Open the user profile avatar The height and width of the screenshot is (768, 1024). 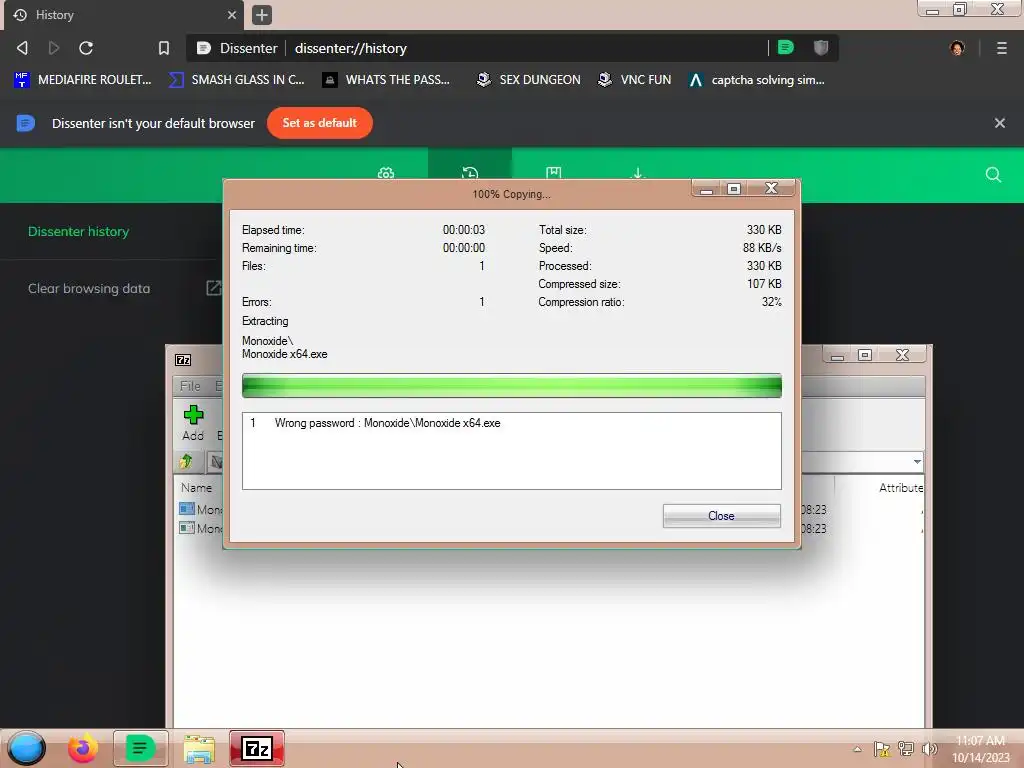(x=957, y=48)
